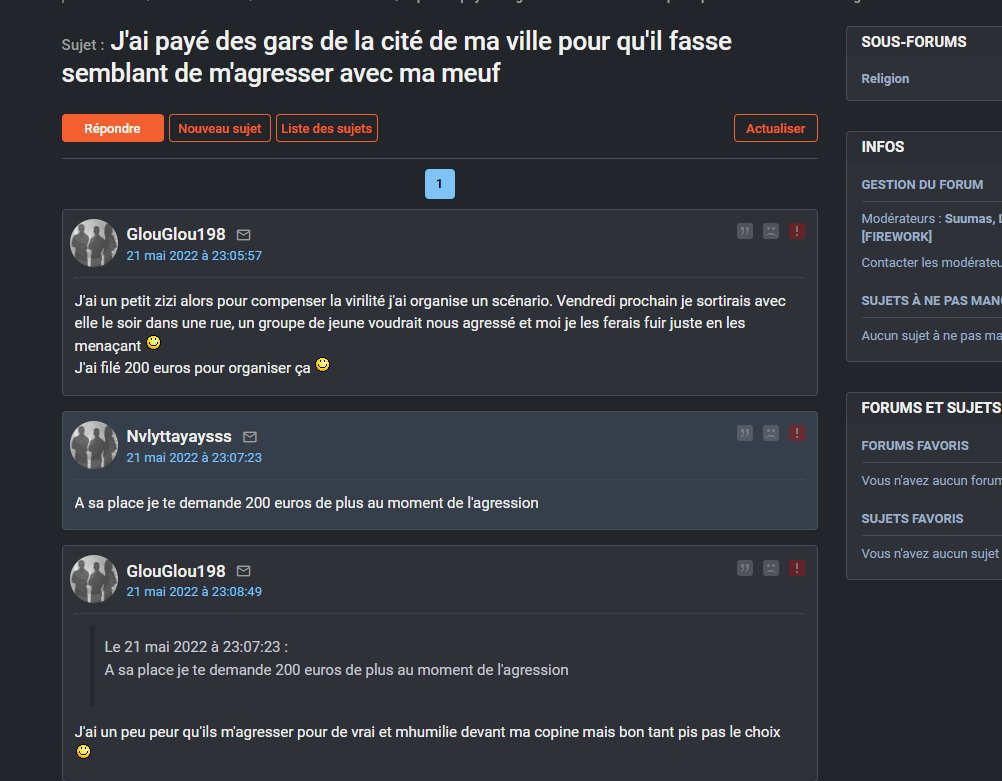The width and height of the screenshot is (1002, 781).
Task: Open Contacter les modérateurs link
Action: pyautogui.click(x=931, y=263)
